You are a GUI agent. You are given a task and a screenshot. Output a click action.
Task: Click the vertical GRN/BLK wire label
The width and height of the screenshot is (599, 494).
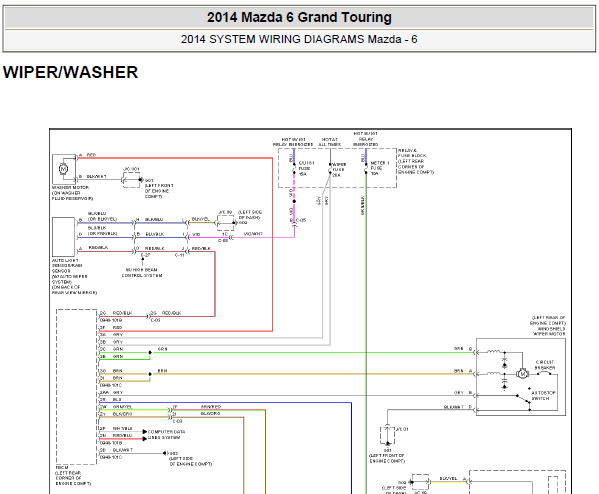pyautogui.click(x=363, y=206)
